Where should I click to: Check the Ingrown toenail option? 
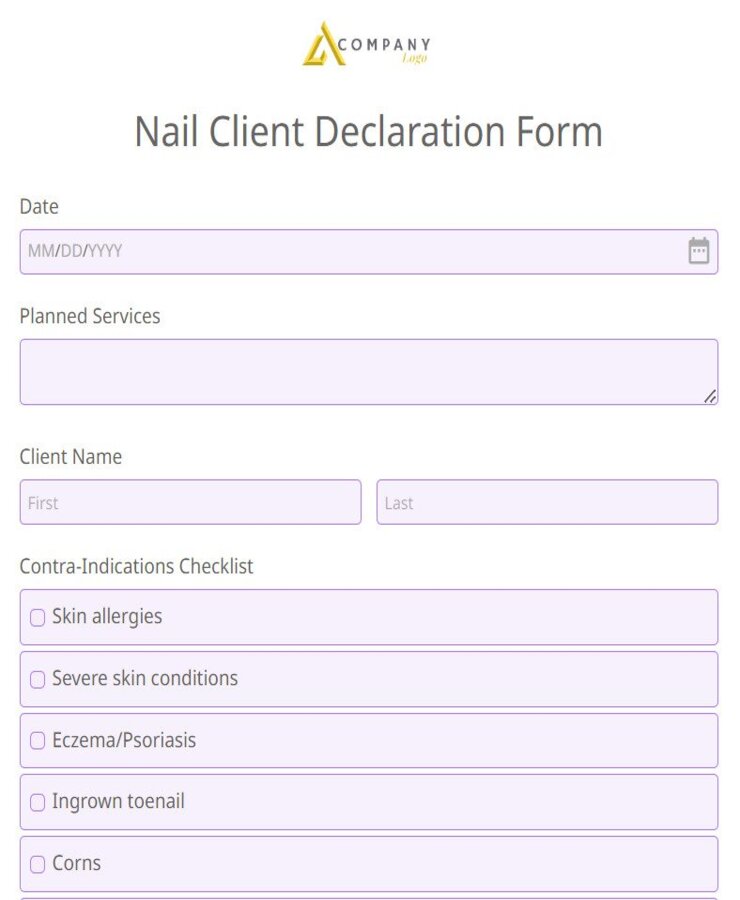[x=37, y=802]
